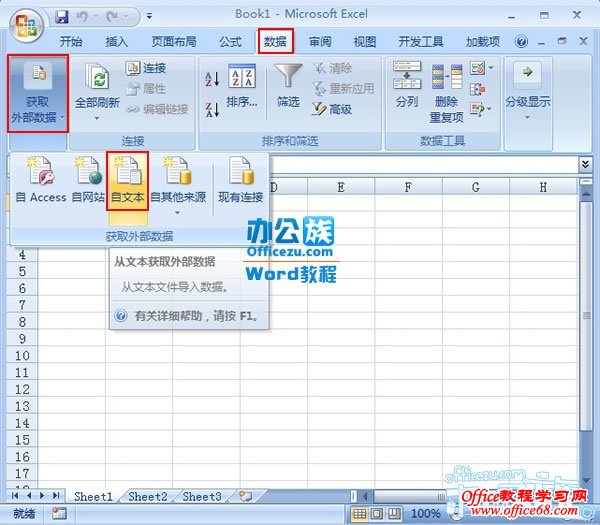600x525 pixels.
Task: Open the 审阅 tab
Action: coord(320,42)
